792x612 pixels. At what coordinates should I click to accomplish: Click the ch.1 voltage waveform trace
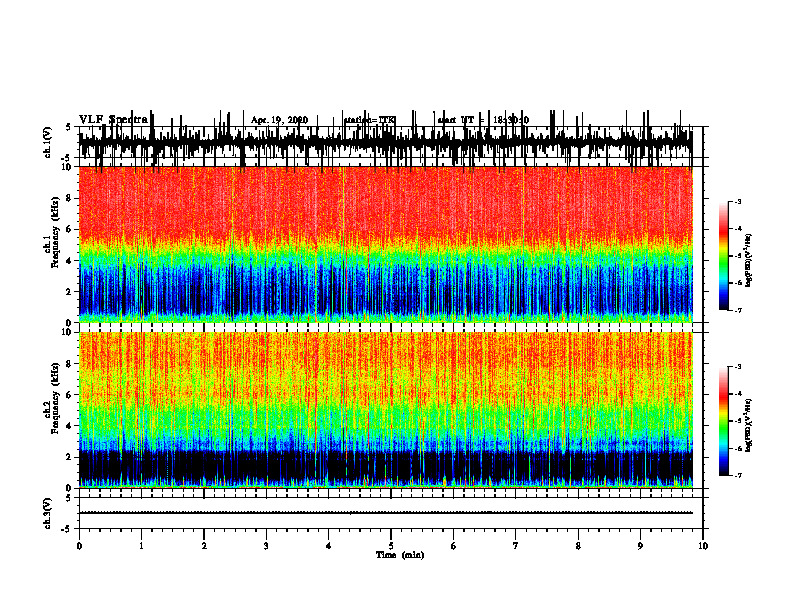(385, 143)
